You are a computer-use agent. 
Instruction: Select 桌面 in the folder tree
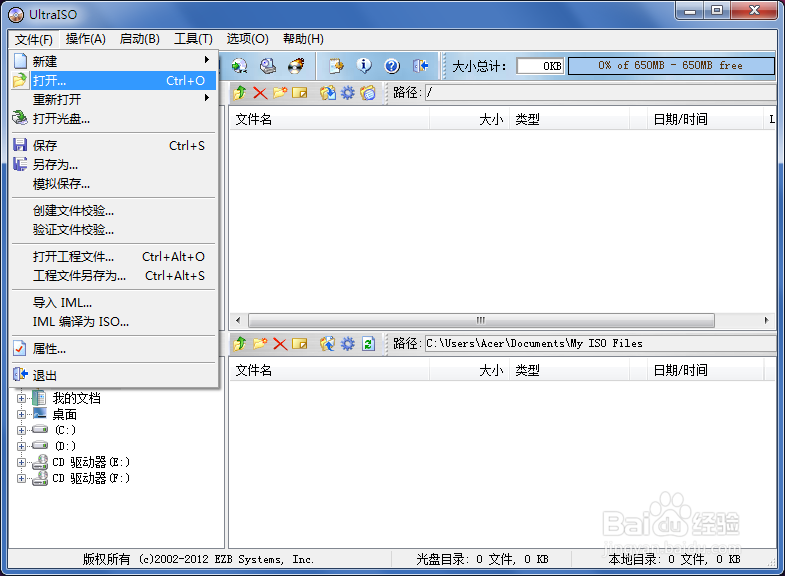coord(65,414)
